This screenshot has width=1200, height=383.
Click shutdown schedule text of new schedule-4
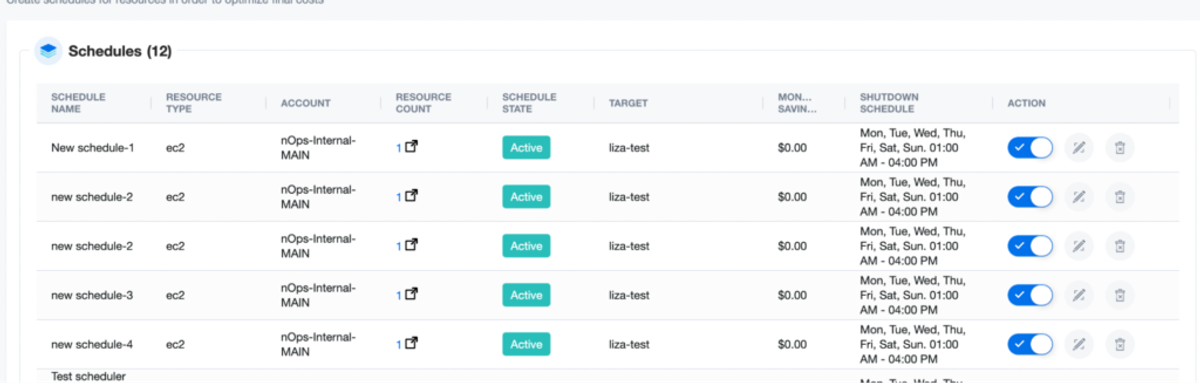click(x=913, y=344)
